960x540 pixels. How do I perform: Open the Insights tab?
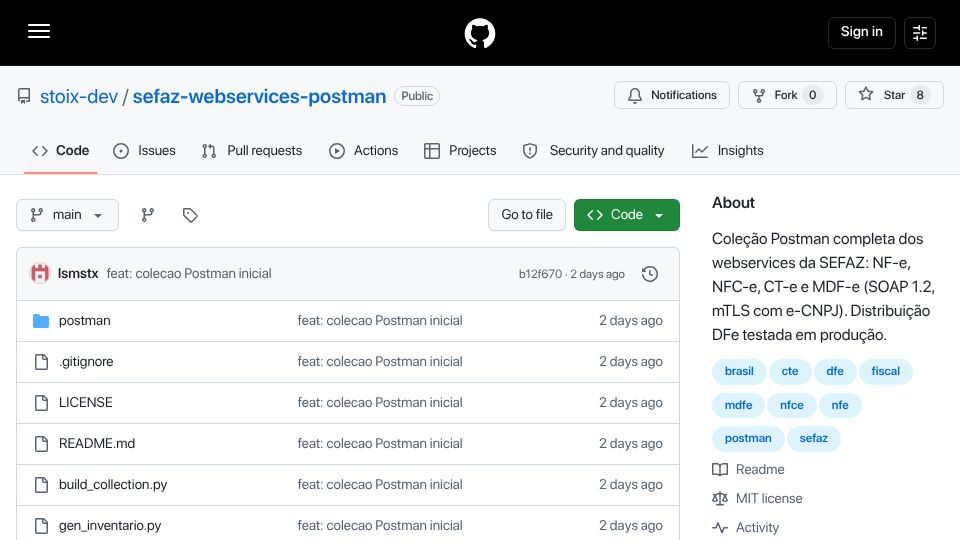click(x=727, y=151)
